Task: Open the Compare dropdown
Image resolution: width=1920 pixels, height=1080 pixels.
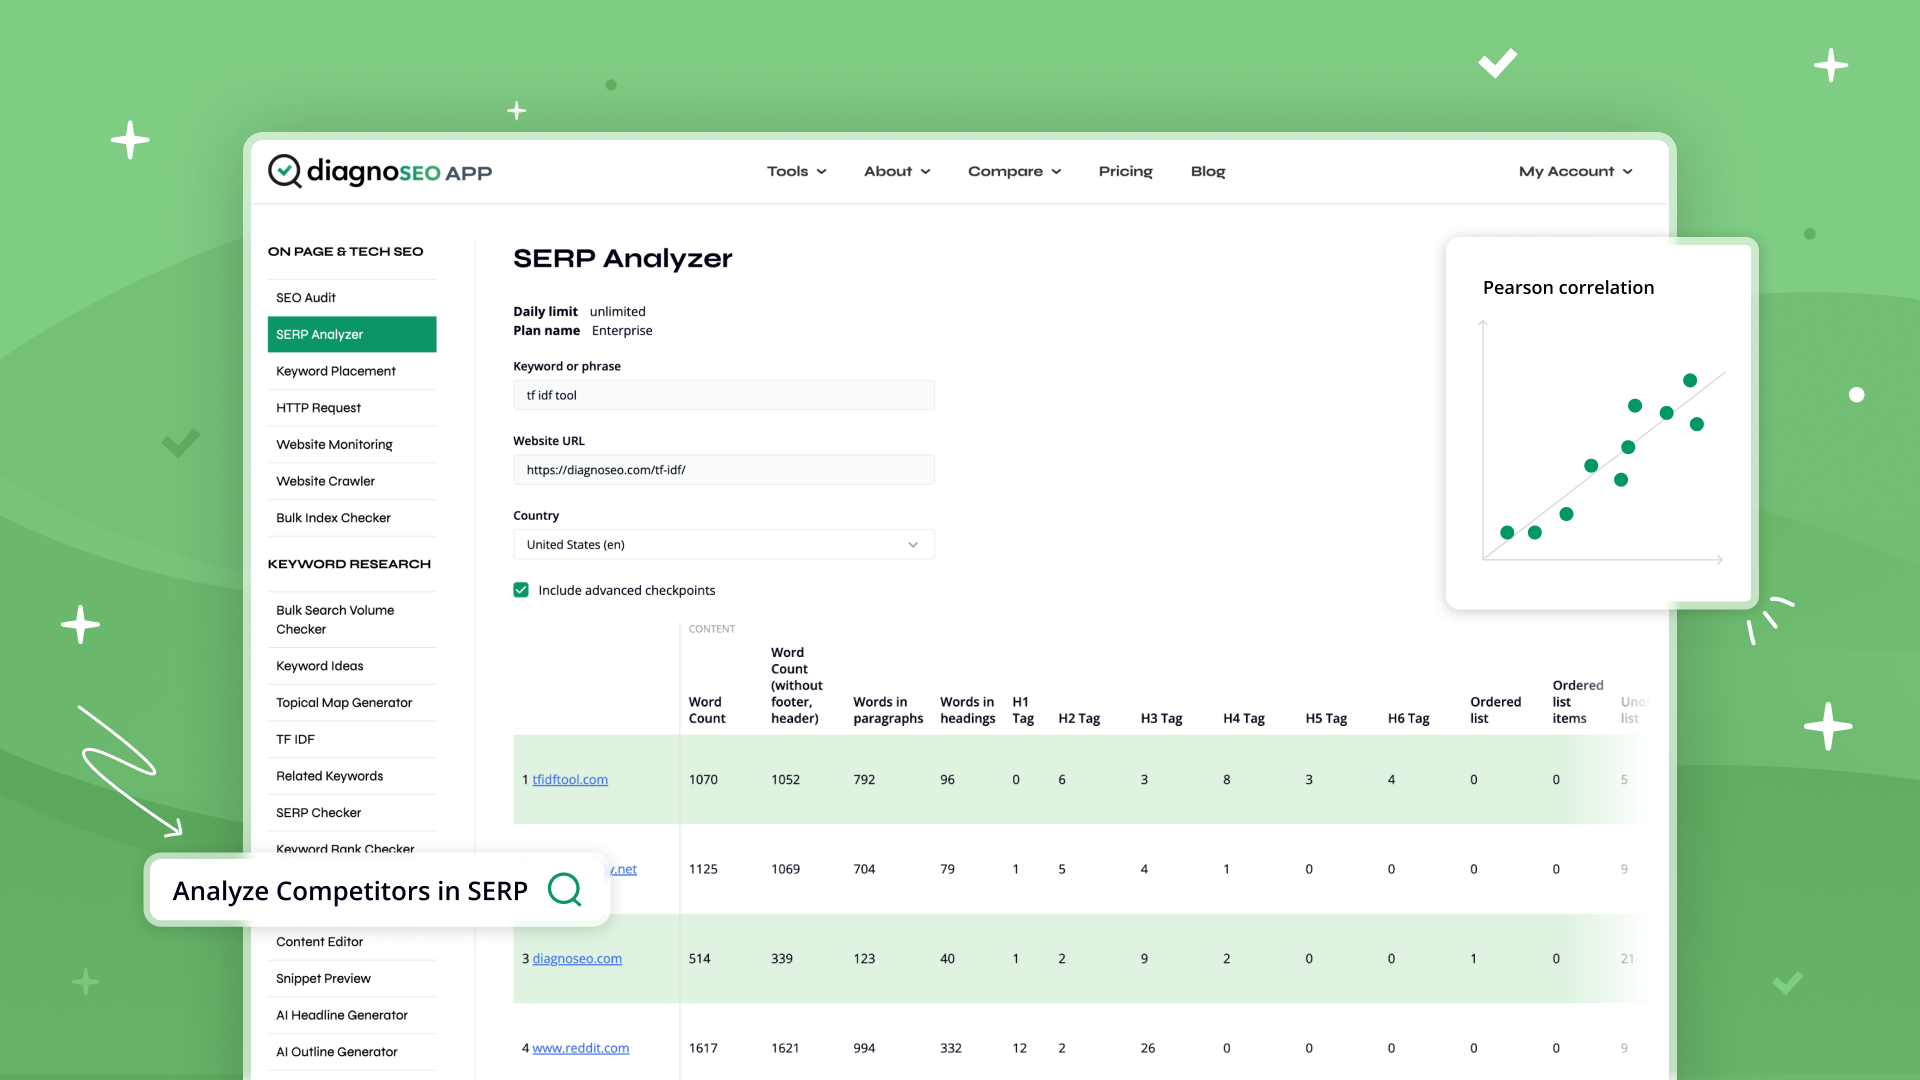Action: pyautogui.click(x=1014, y=171)
